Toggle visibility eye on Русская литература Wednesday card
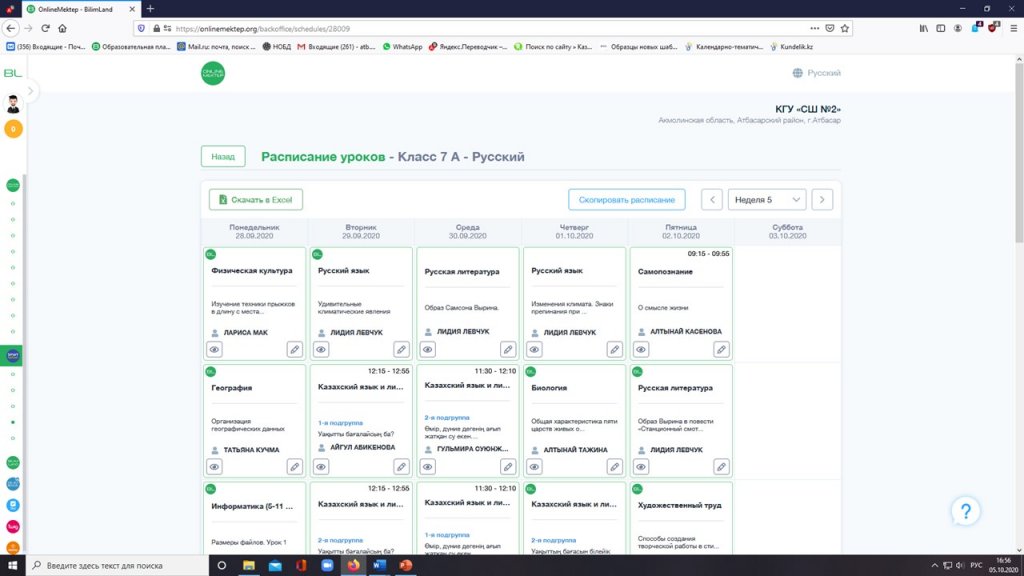Viewport: 1024px width, 576px height. (428, 349)
